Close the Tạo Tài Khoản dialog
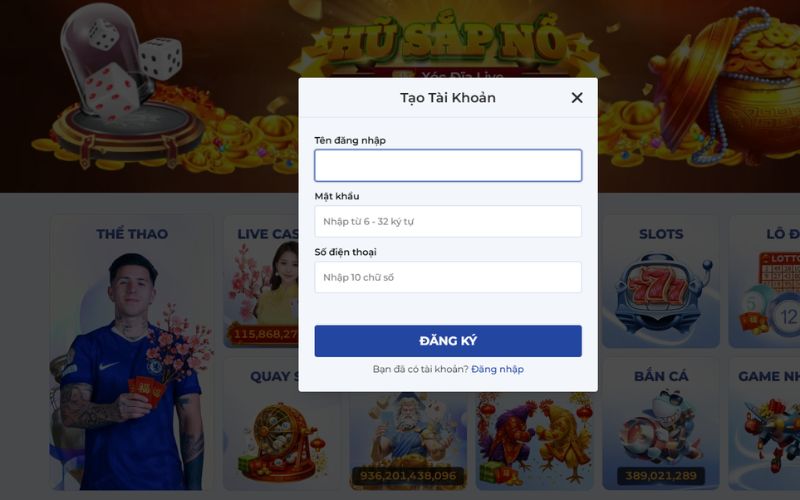800x500 pixels. coord(577,97)
